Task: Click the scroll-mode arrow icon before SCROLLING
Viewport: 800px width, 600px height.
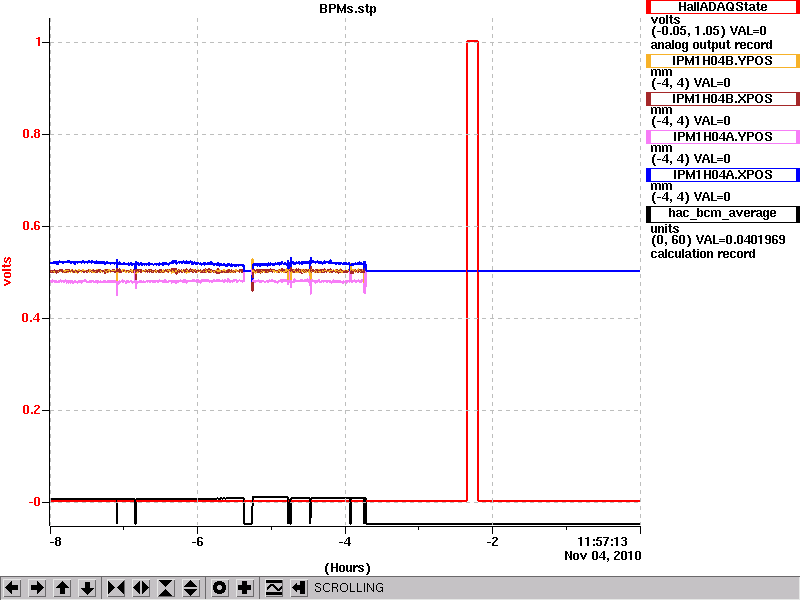Action: (299, 588)
